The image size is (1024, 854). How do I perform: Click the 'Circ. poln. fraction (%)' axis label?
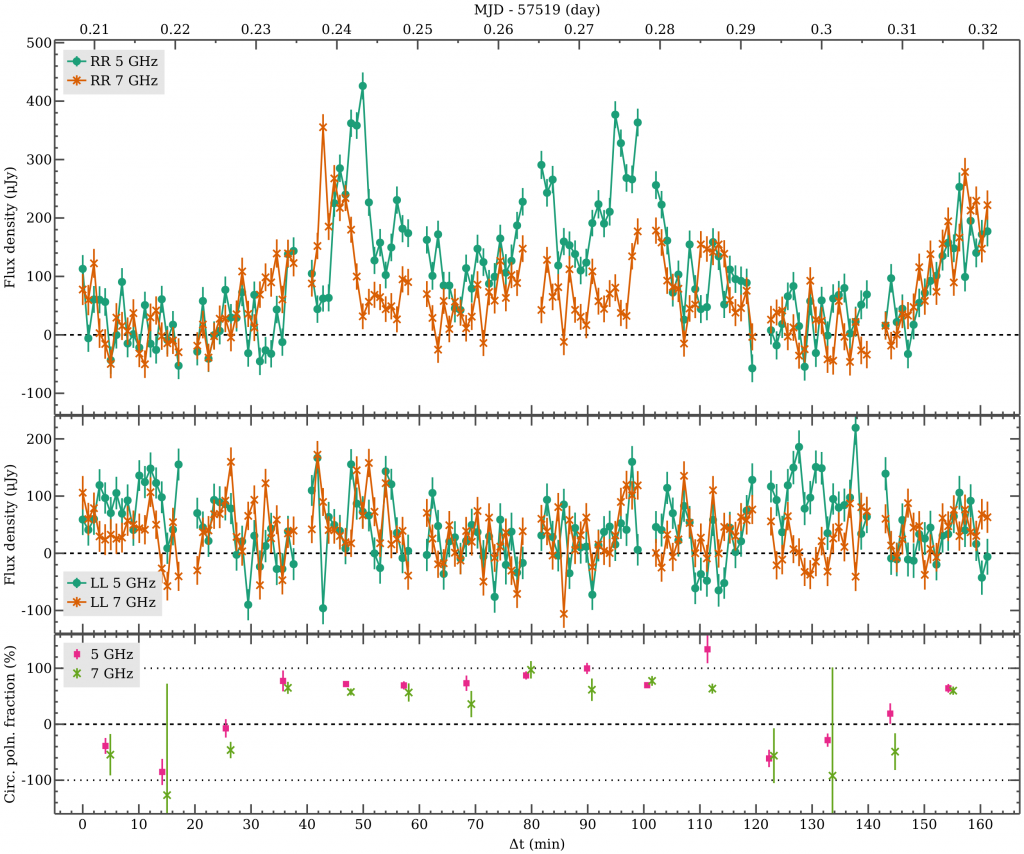click(10, 725)
